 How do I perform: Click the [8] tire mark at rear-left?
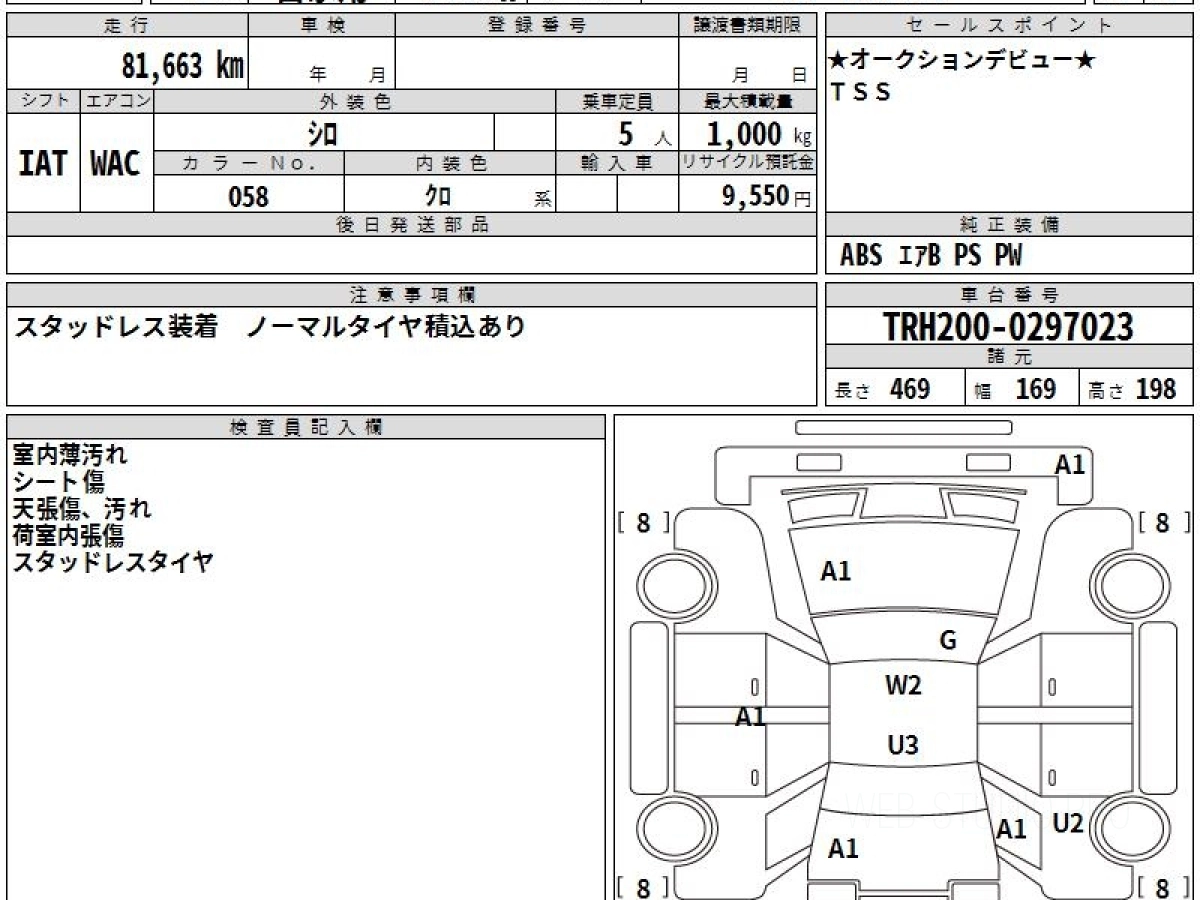click(x=643, y=888)
